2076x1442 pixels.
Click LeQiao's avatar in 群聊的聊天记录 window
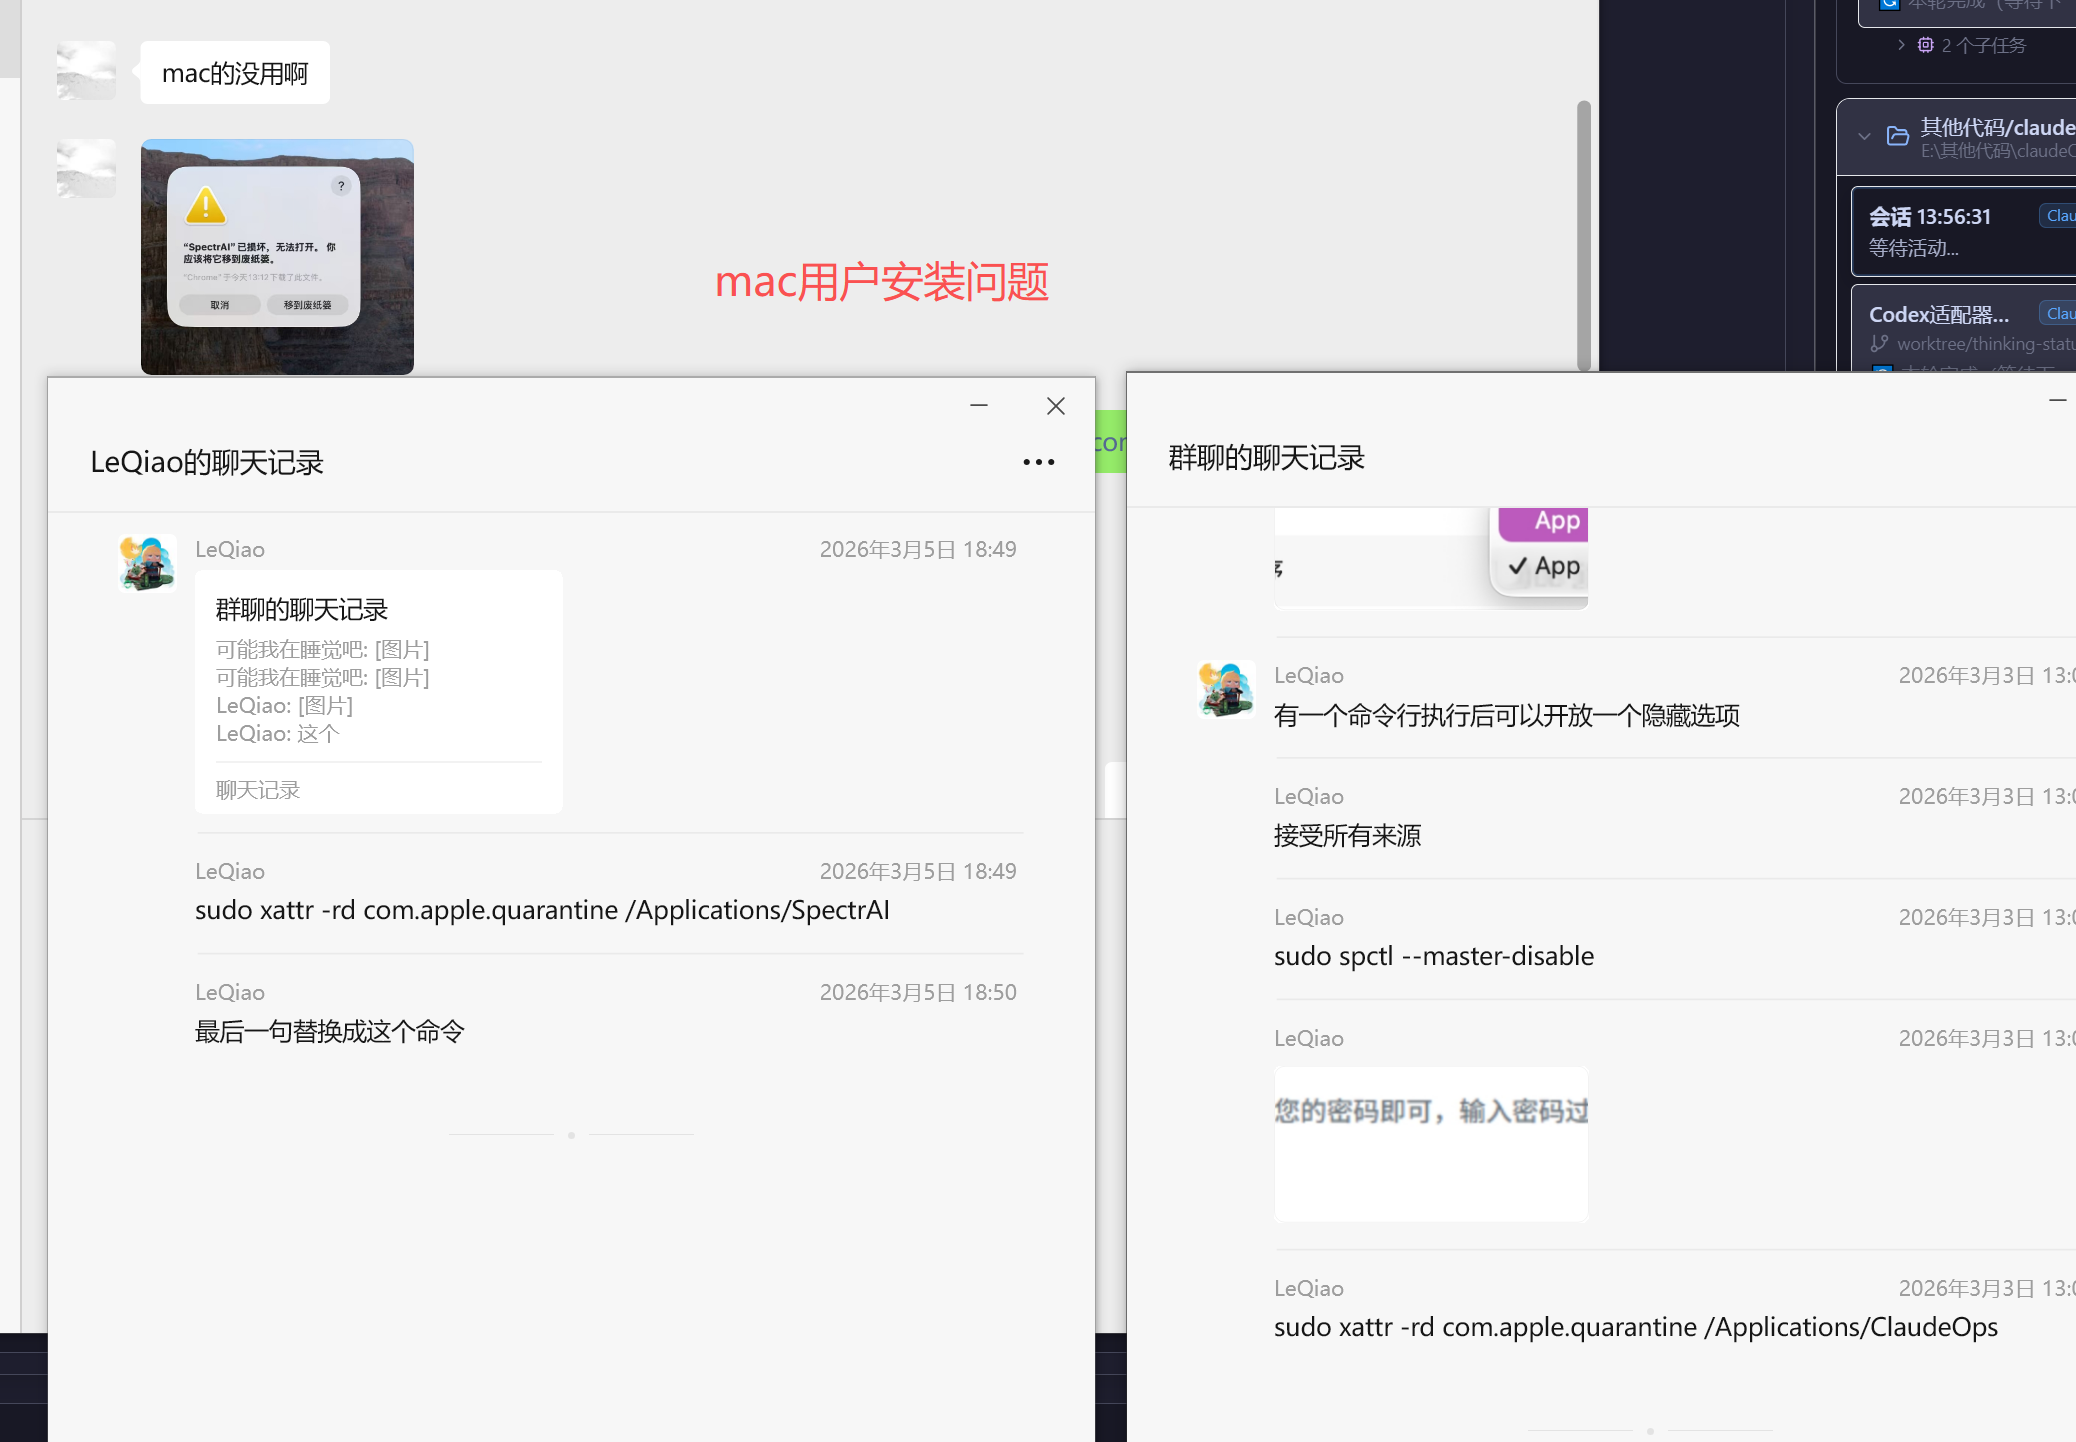(1225, 689)
